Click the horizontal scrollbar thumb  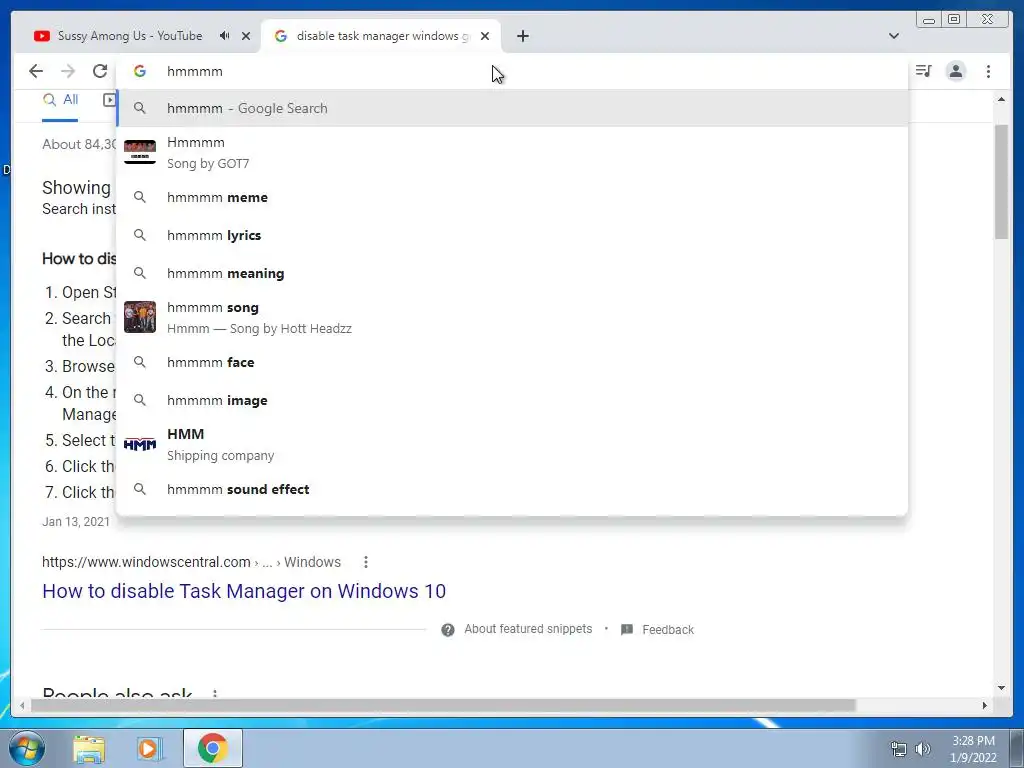click(443, 705)
